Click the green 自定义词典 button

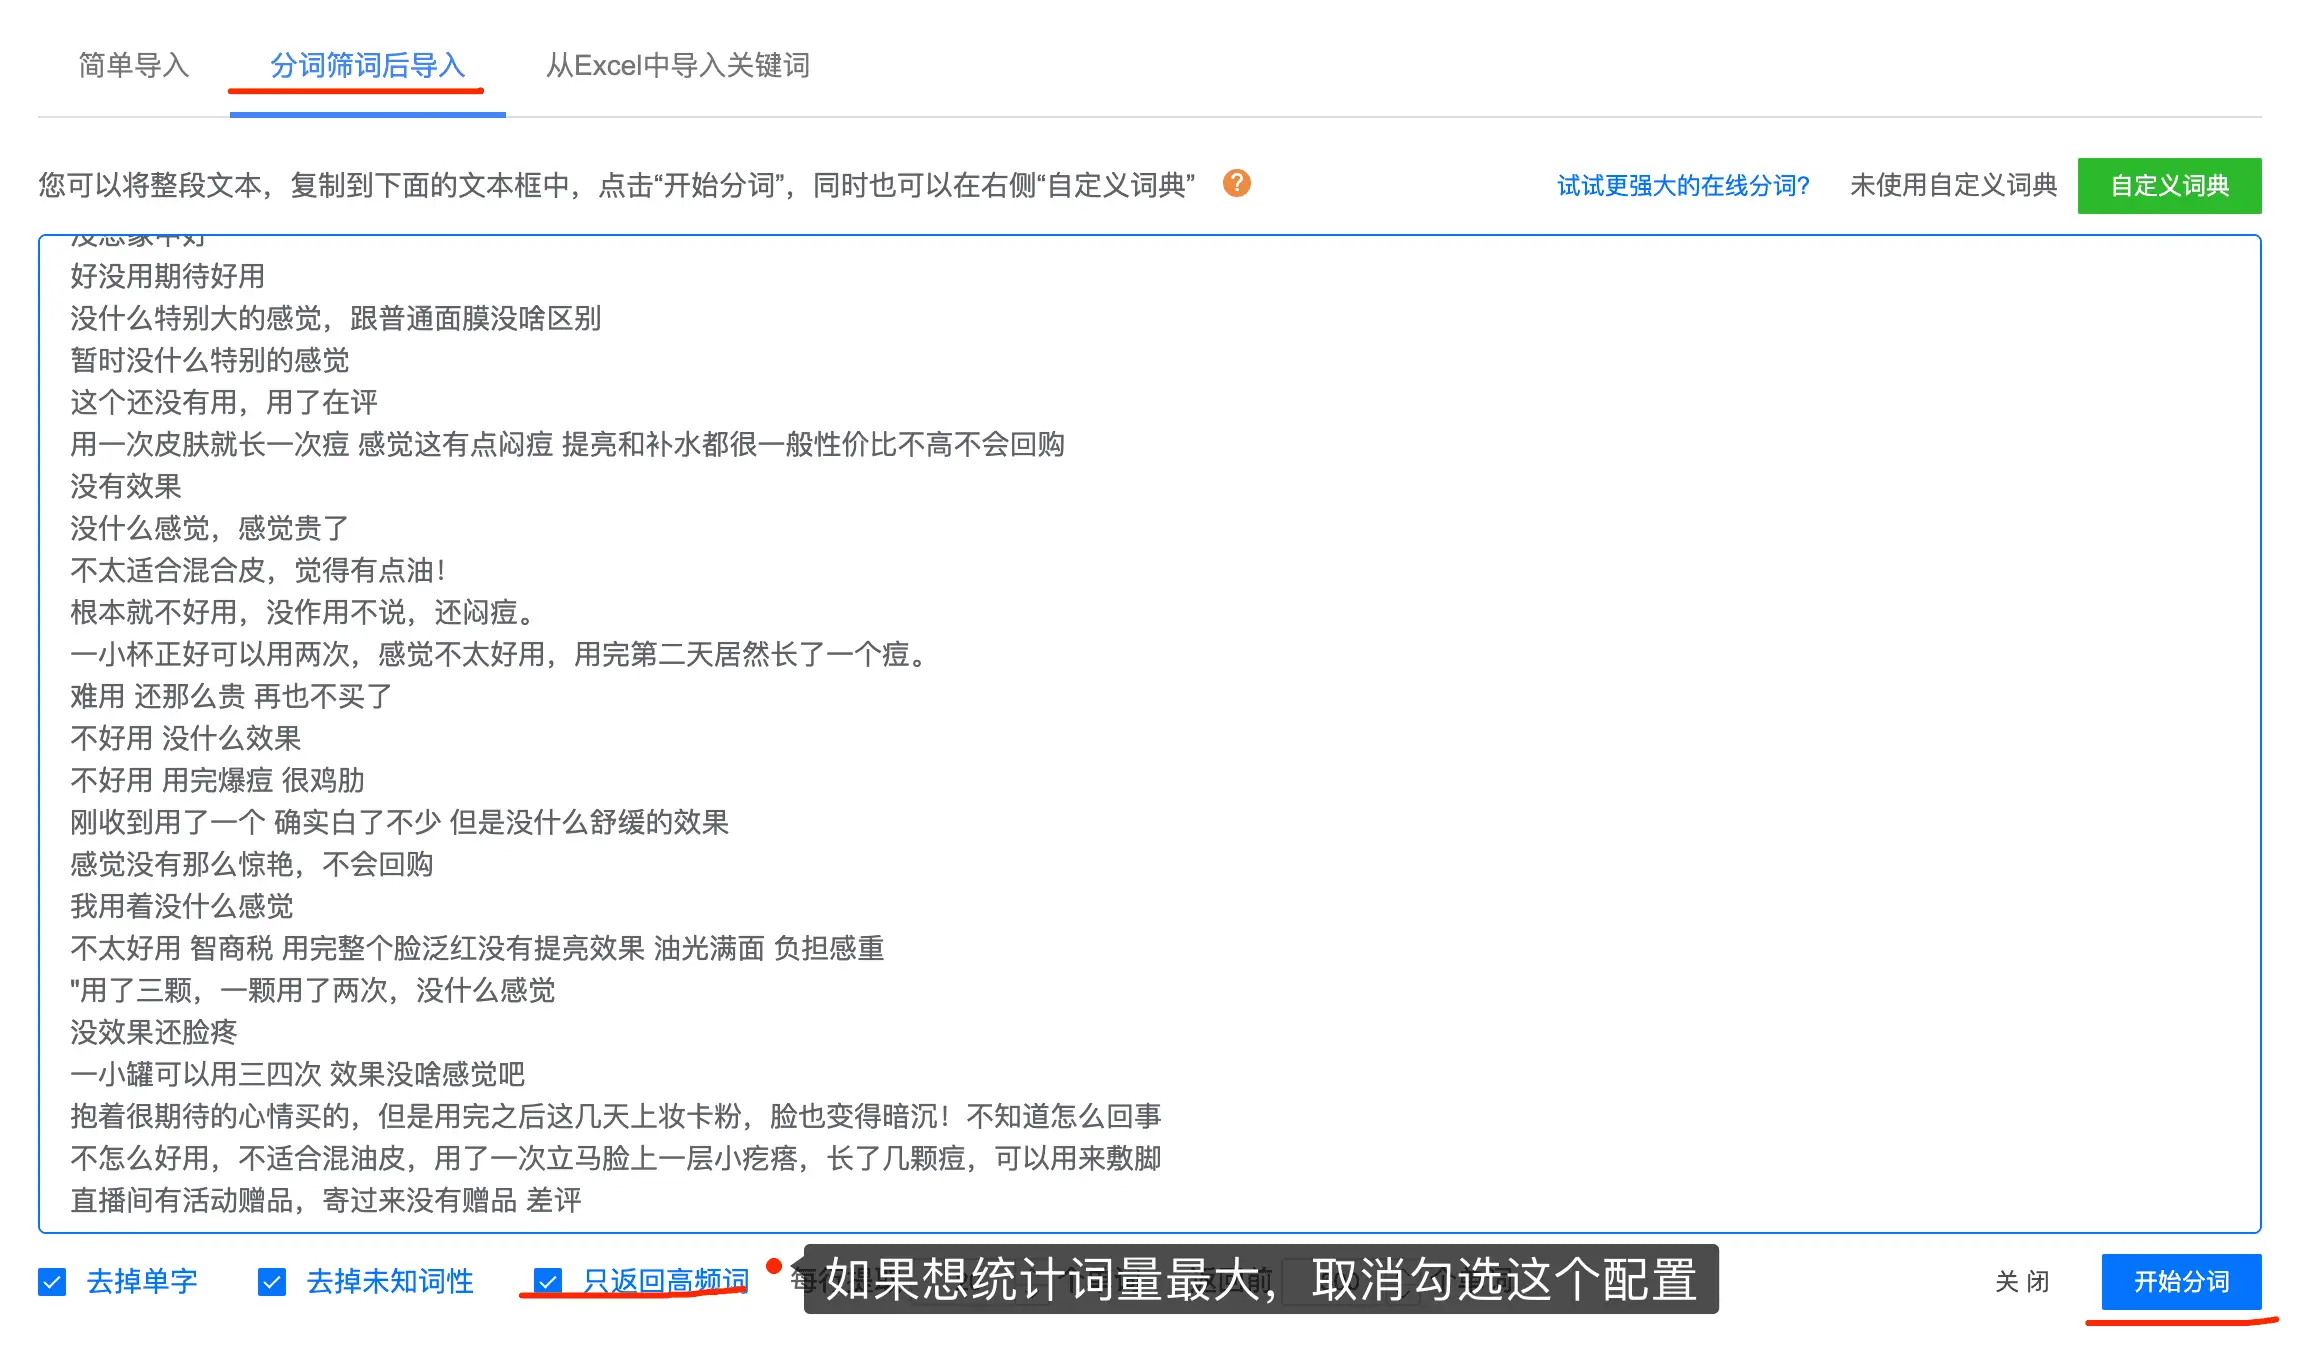click(2168, 185)
